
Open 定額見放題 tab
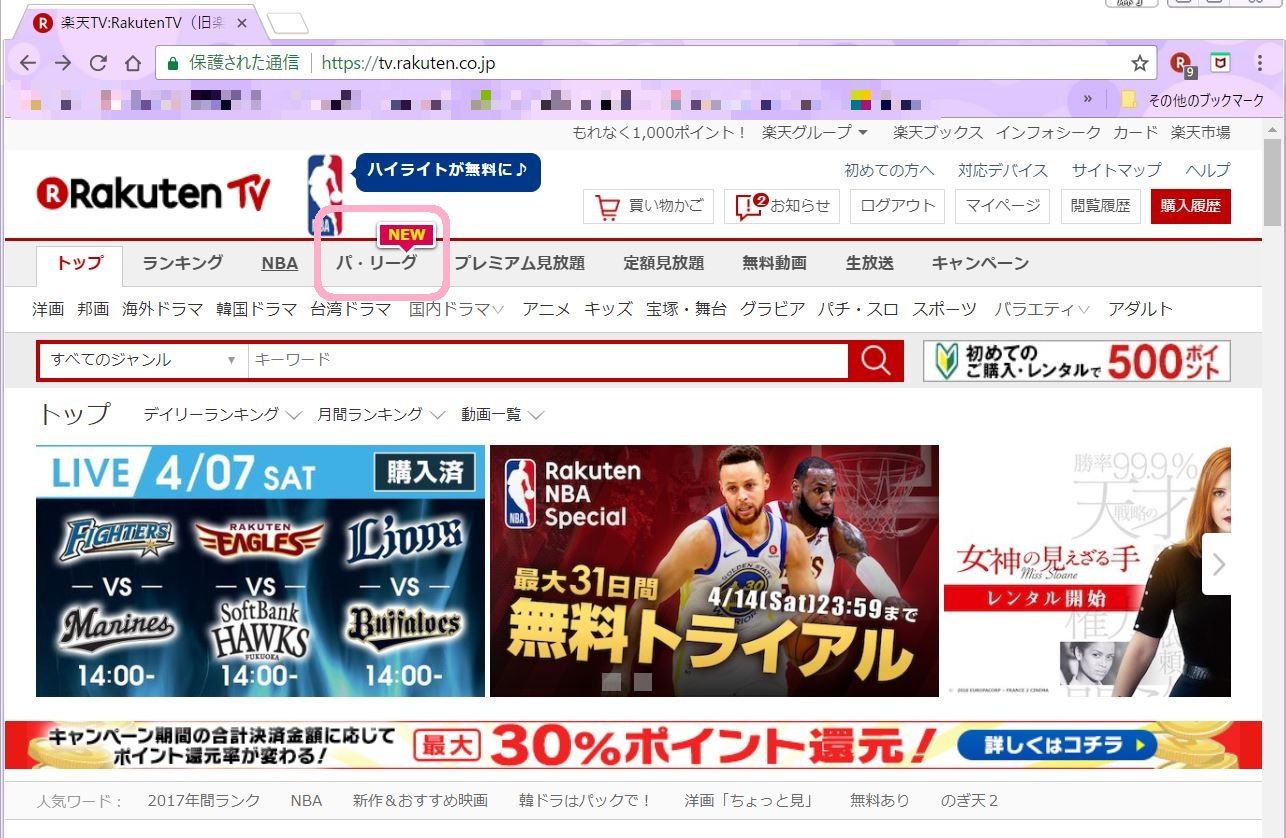[664, 263]
